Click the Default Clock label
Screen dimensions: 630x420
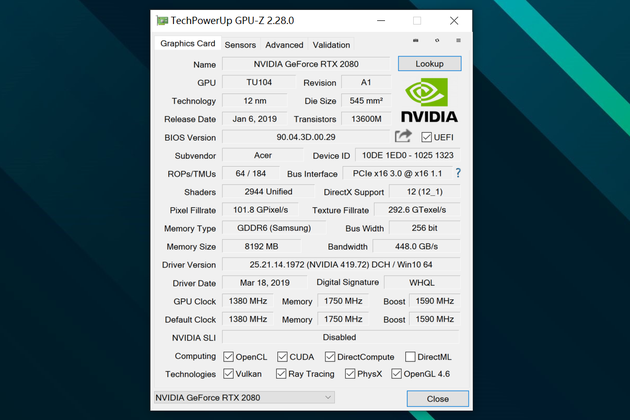point(190,320)
